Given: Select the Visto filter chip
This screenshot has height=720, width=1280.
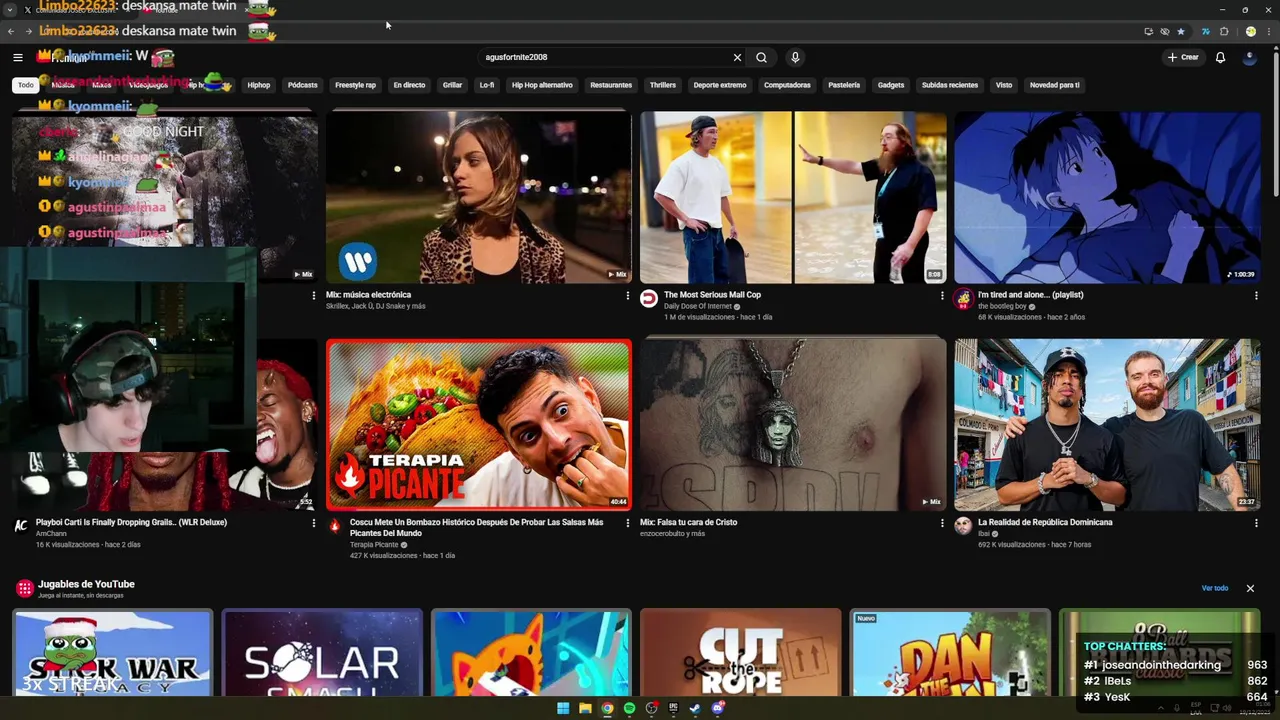Looking at the screenshot, I should click(x=1004, y=85).
